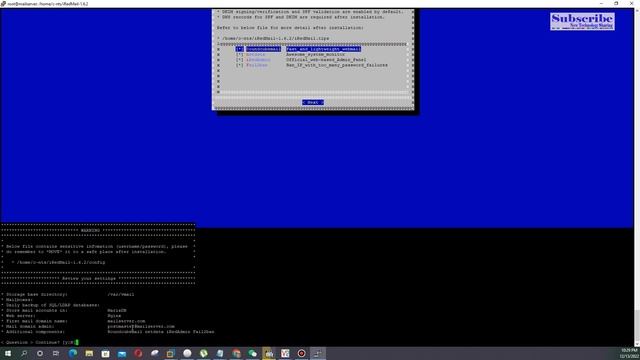
Task: Click the 'mailserver.com' domain name value
Action: point(126,321)
